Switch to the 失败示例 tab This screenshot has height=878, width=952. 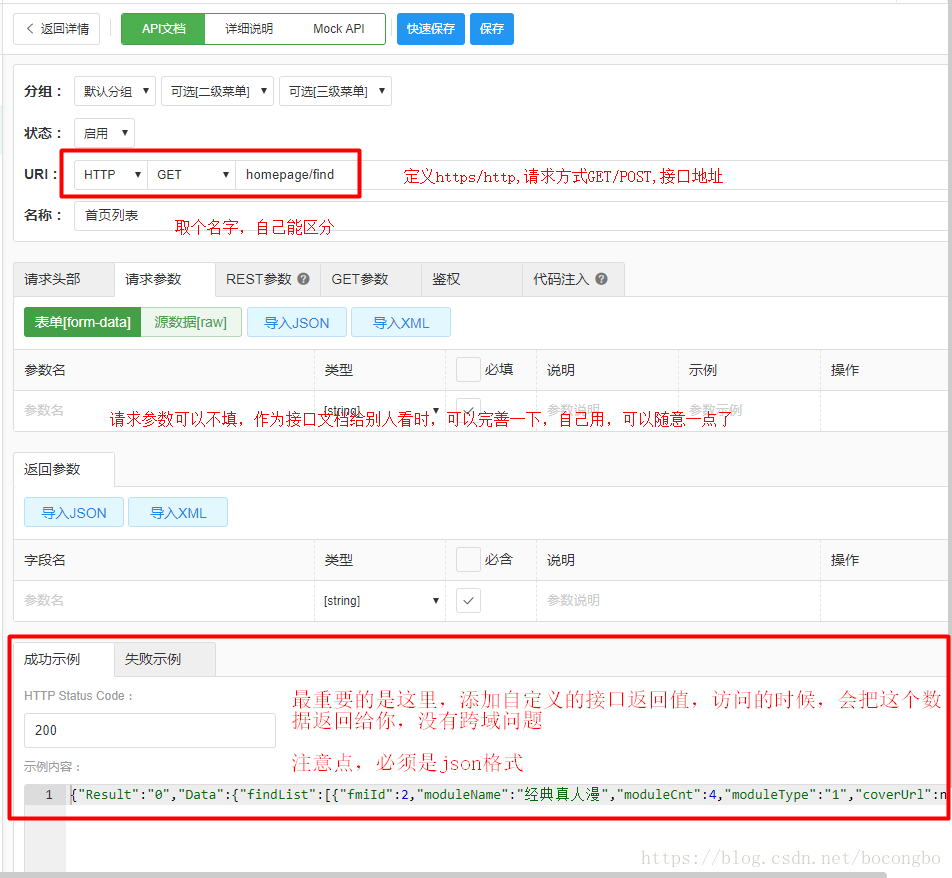coord(153,660)
